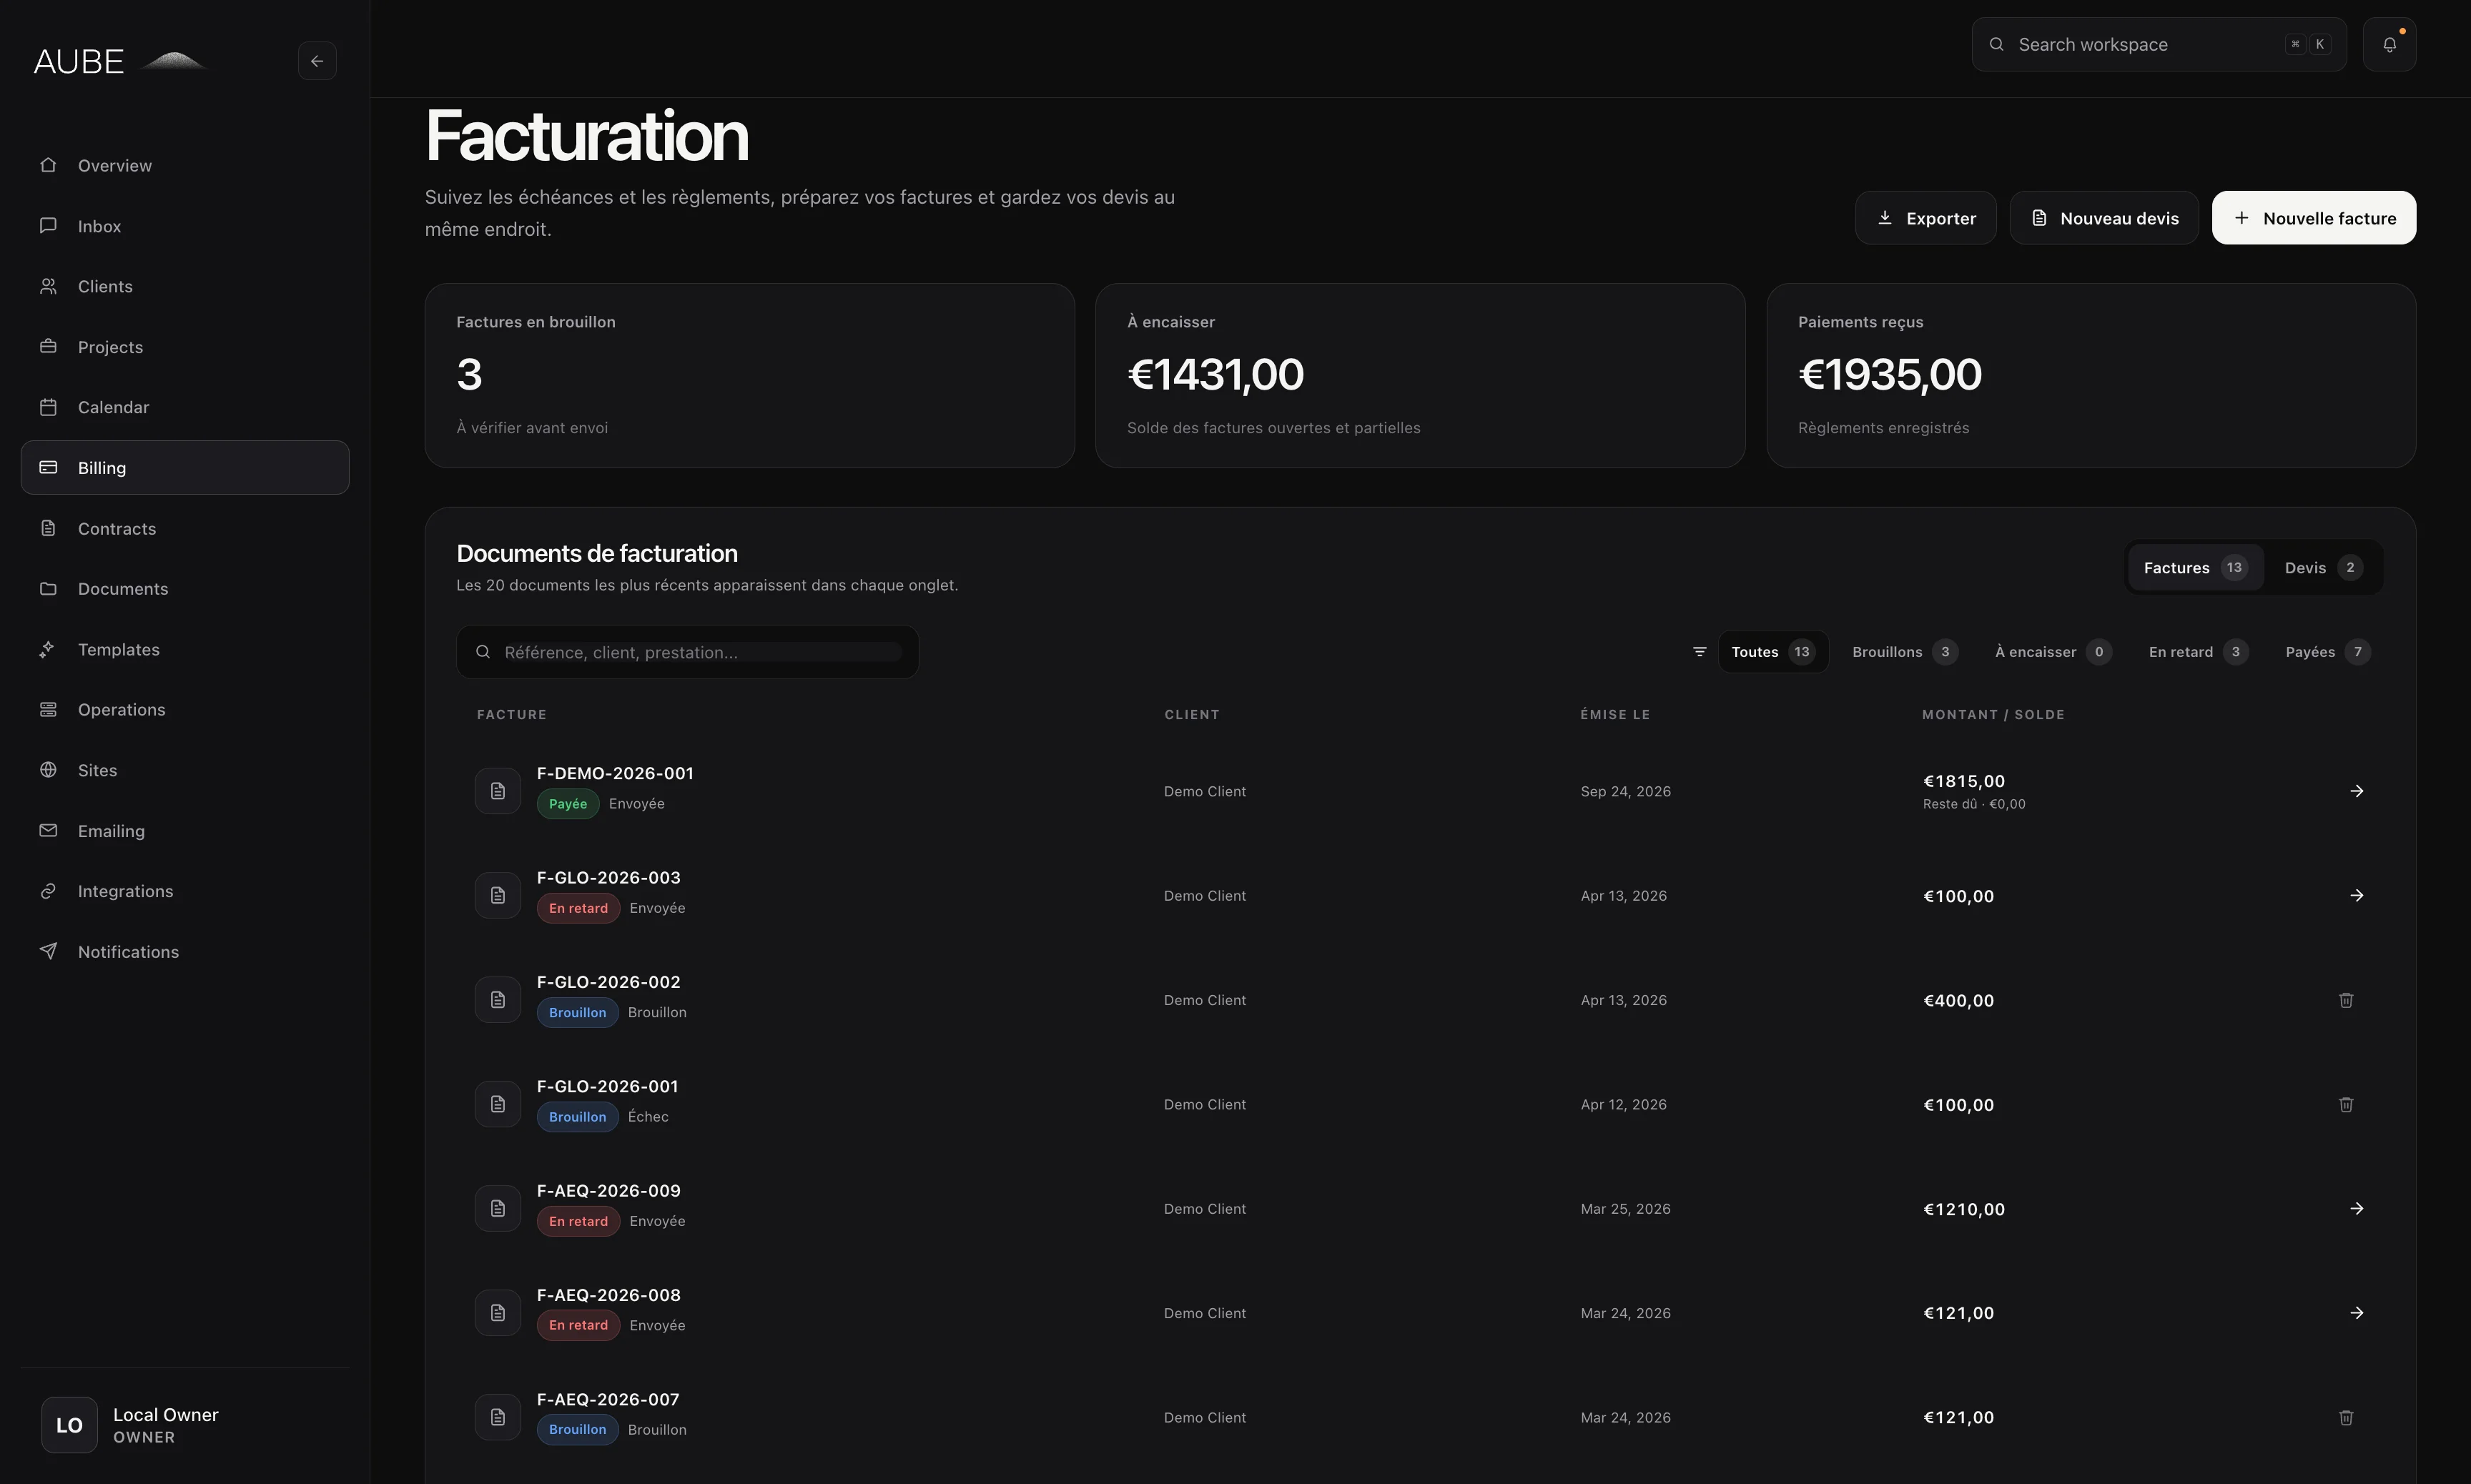Click invoice name F-DEMO-2026-001
The height and width of the screenshot is (1484, 2471).
click(x=615, y=774)
